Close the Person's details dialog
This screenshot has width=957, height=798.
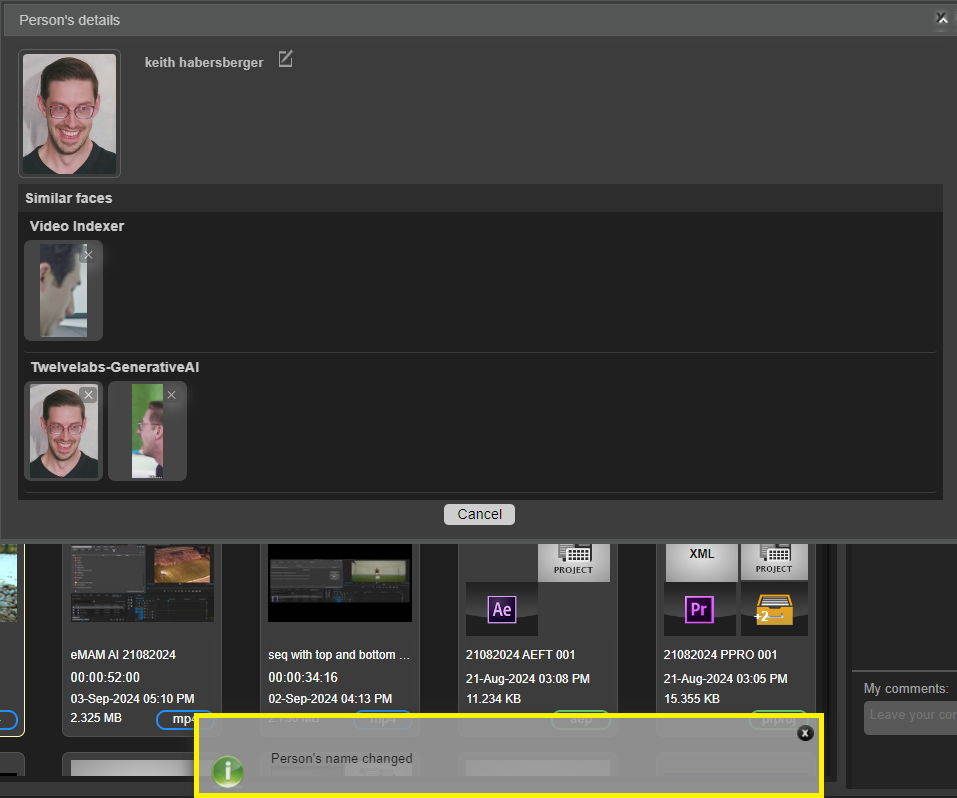(942, 19)
